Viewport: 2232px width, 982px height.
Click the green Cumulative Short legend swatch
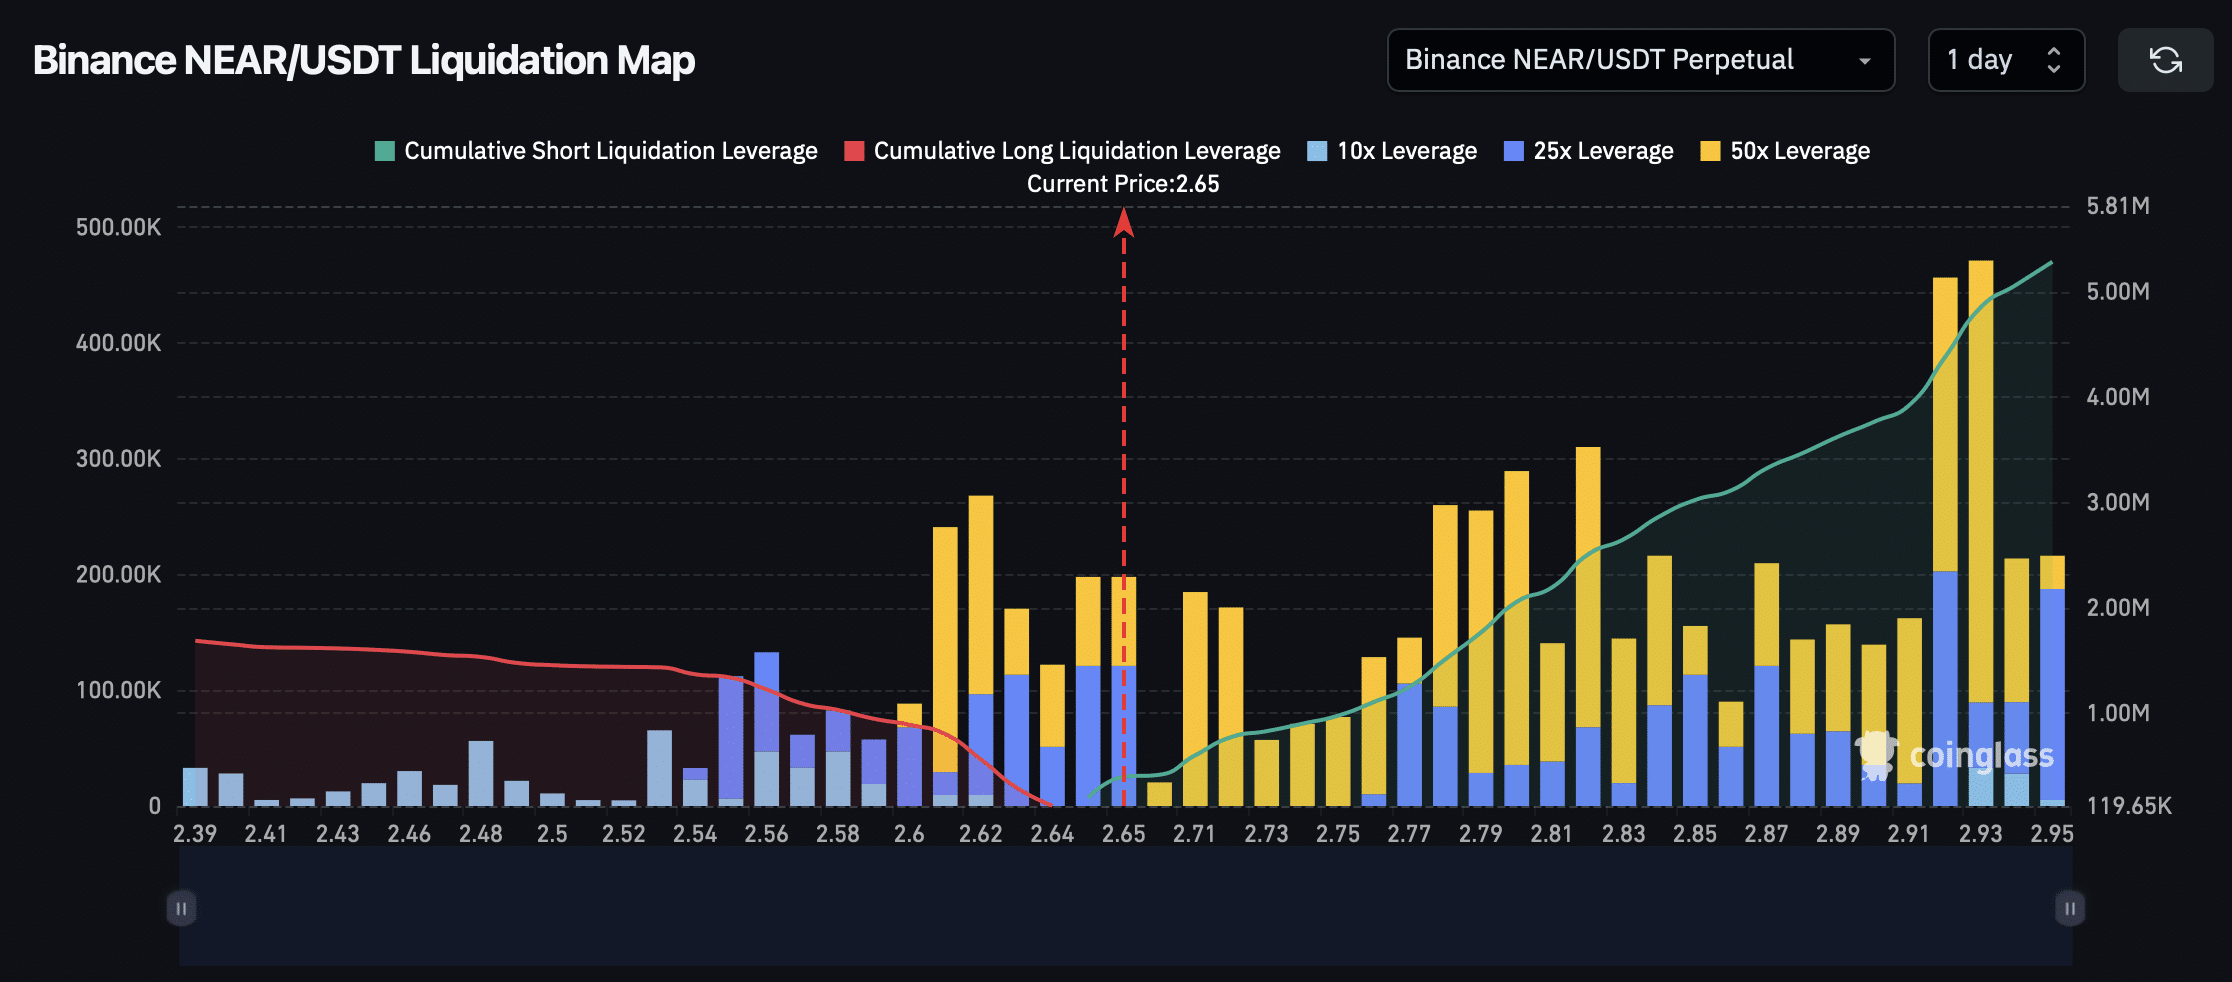(x=385, y=151)
